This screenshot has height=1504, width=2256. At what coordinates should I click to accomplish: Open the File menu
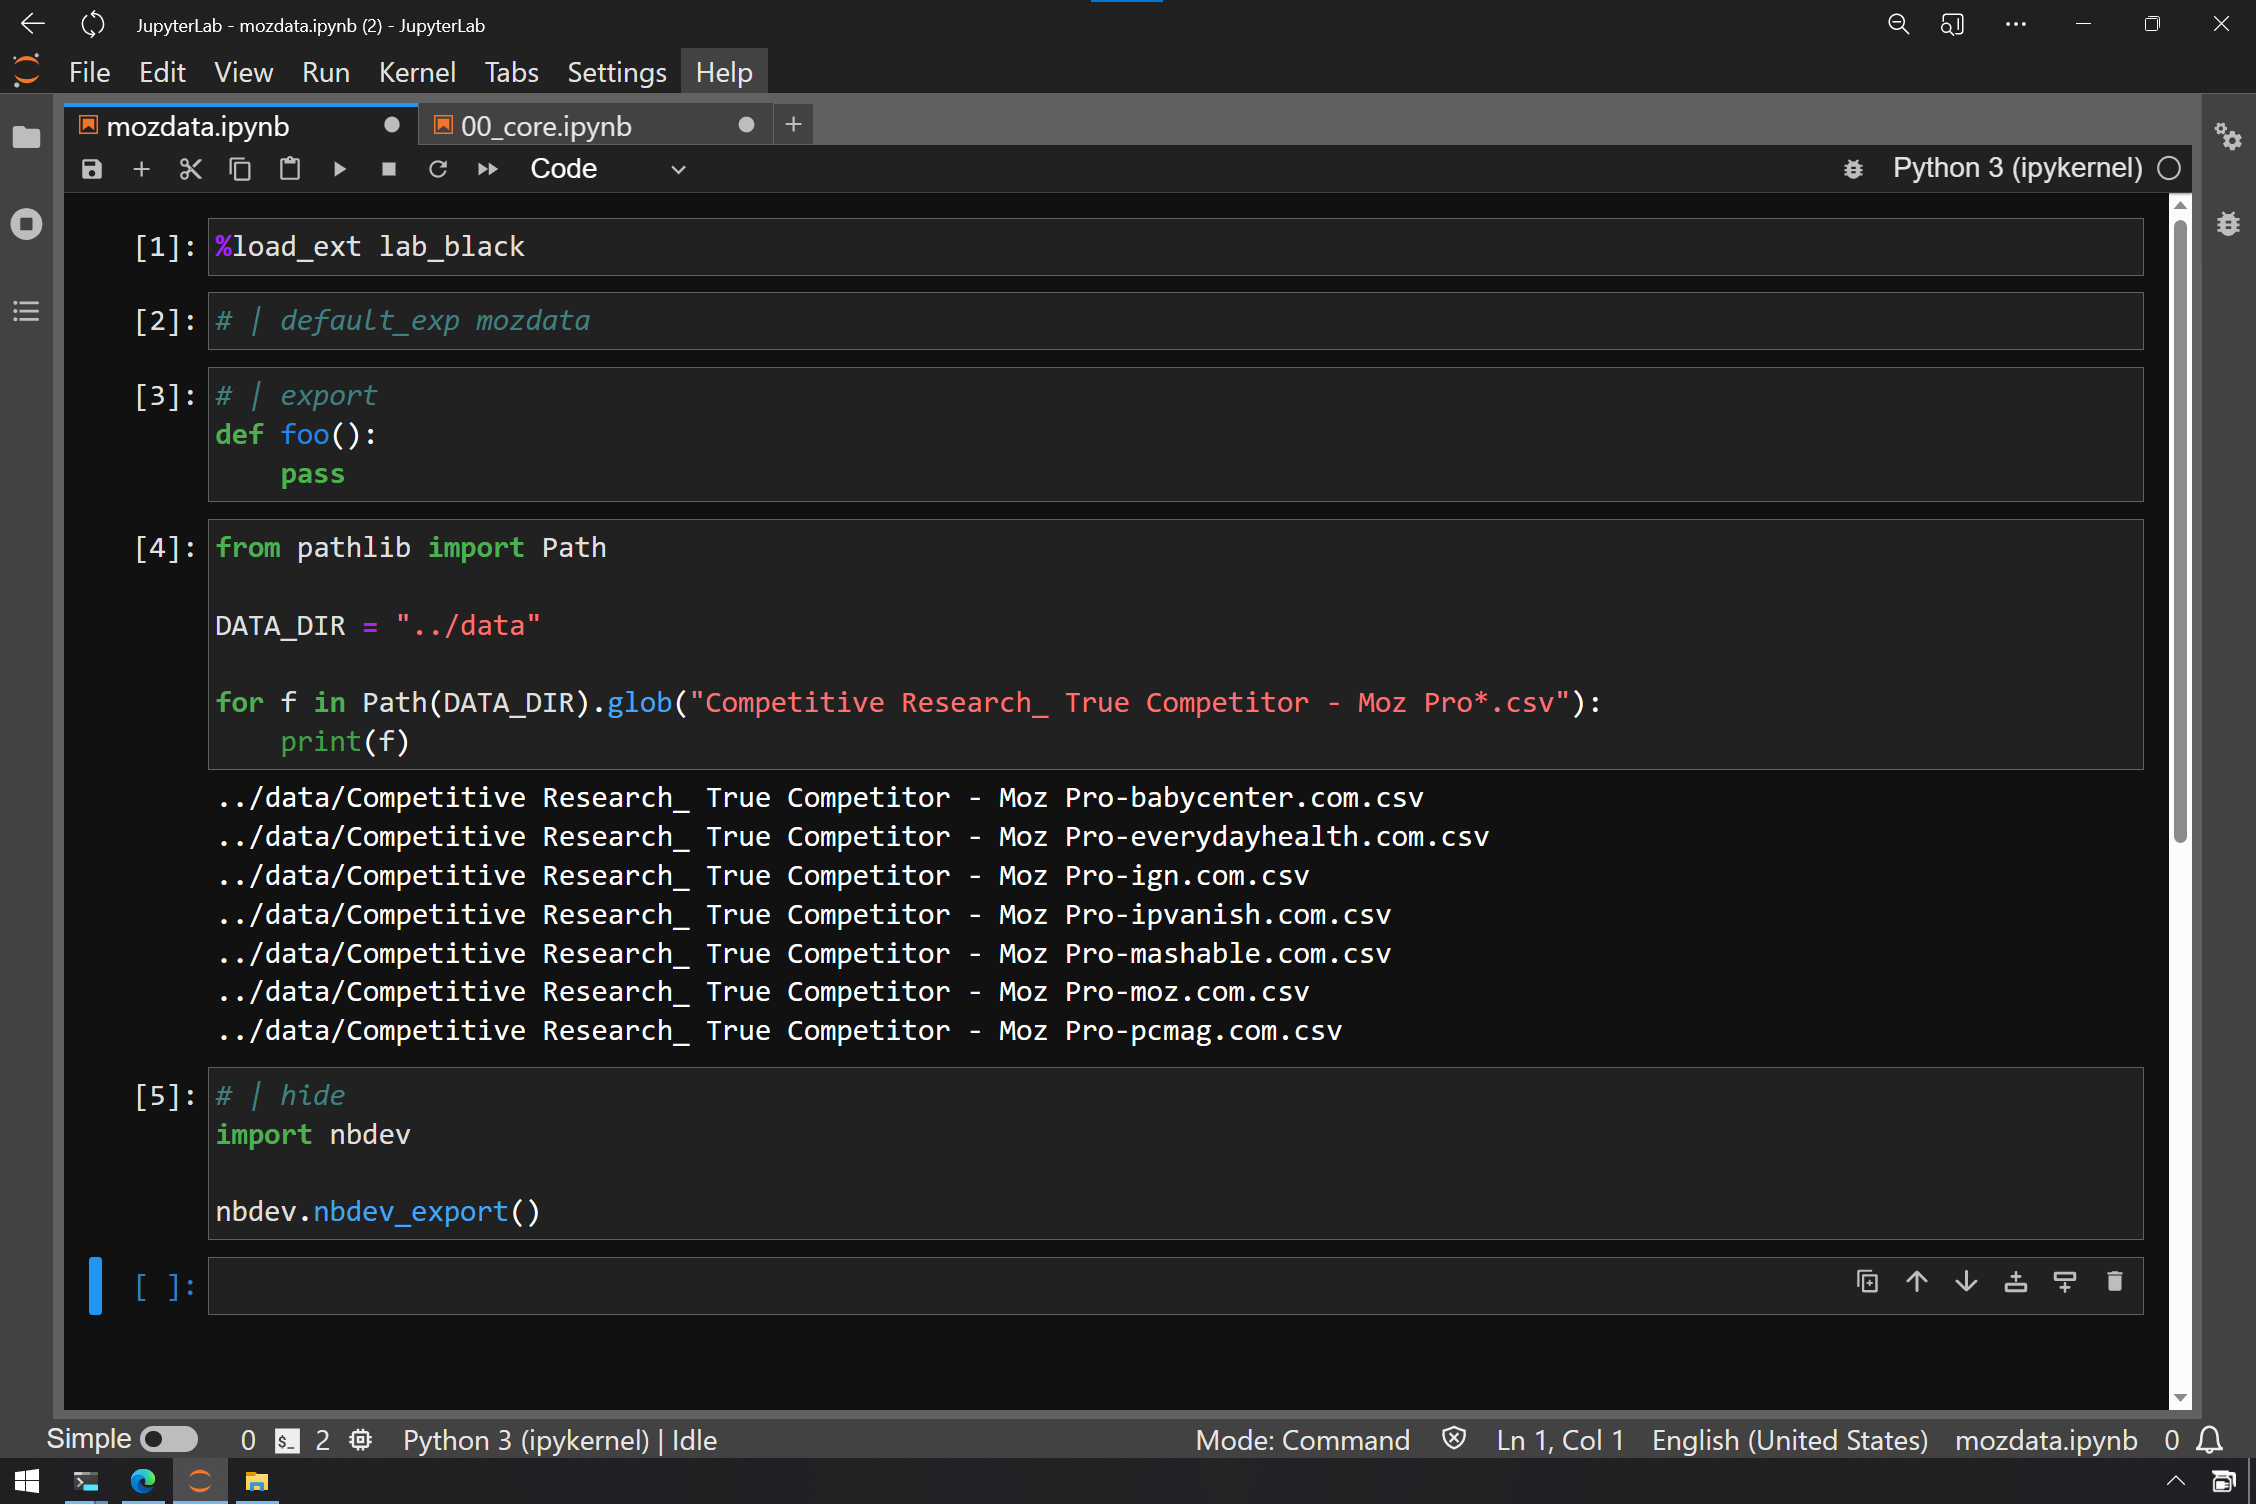coord(89,72)
